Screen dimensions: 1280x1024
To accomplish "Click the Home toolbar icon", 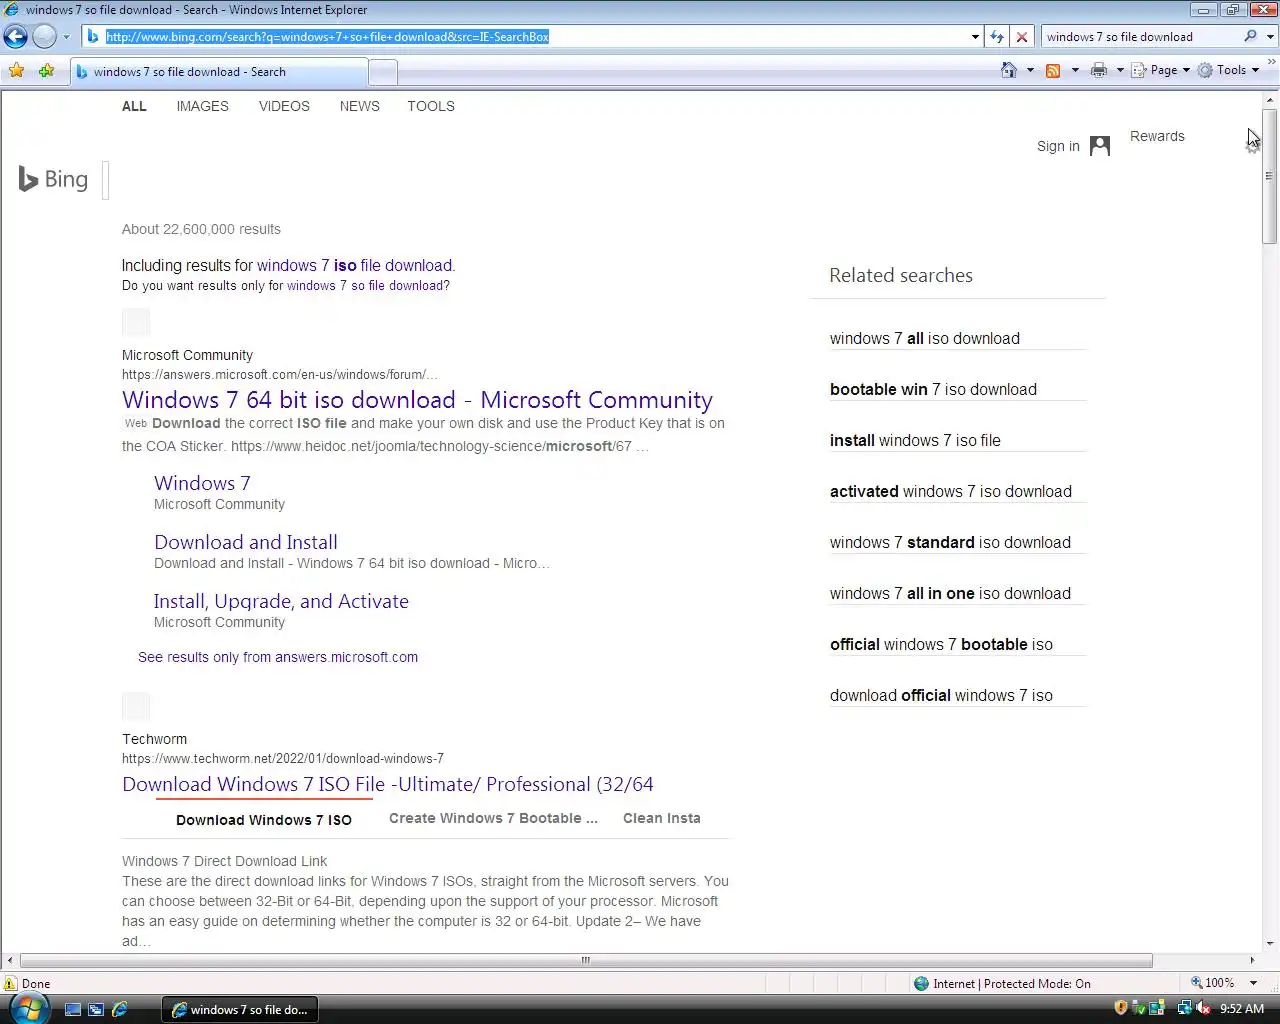I will pos(1009,70).
